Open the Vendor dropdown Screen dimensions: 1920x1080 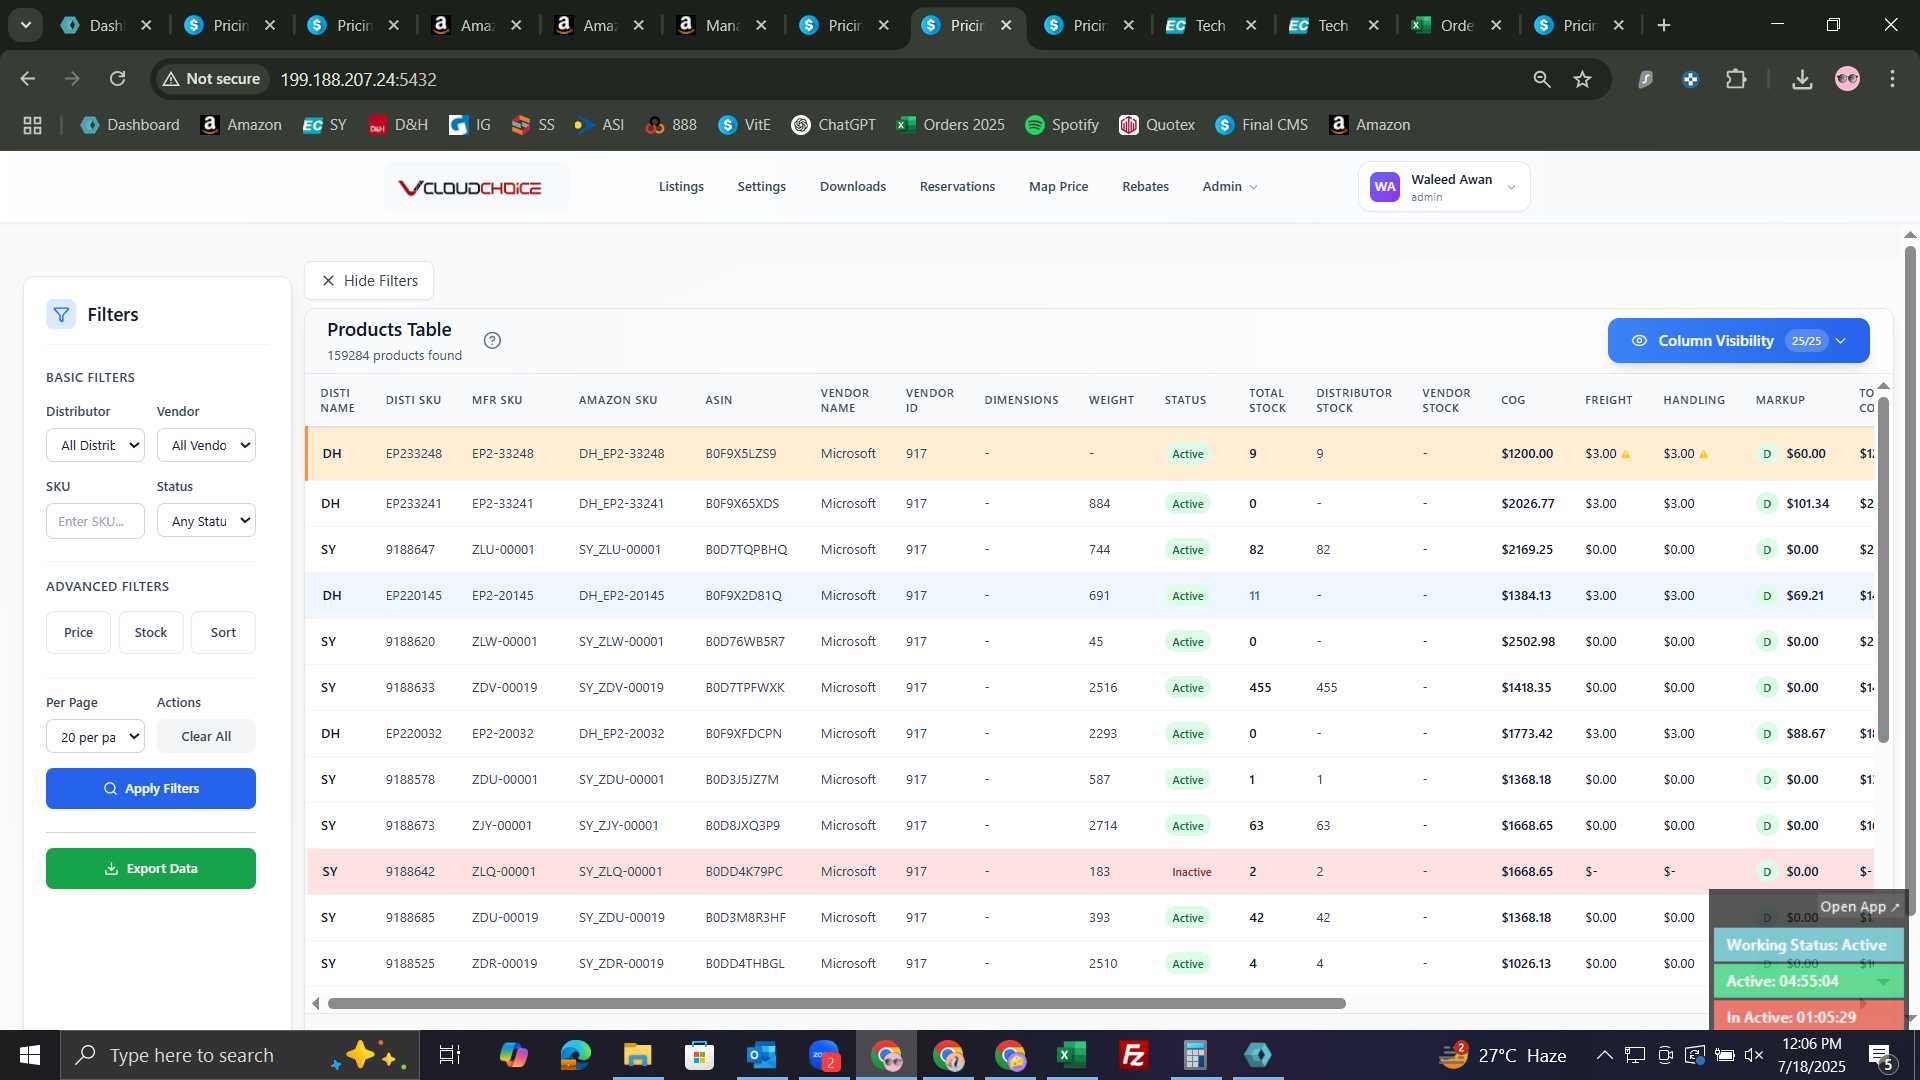point(206,445)
